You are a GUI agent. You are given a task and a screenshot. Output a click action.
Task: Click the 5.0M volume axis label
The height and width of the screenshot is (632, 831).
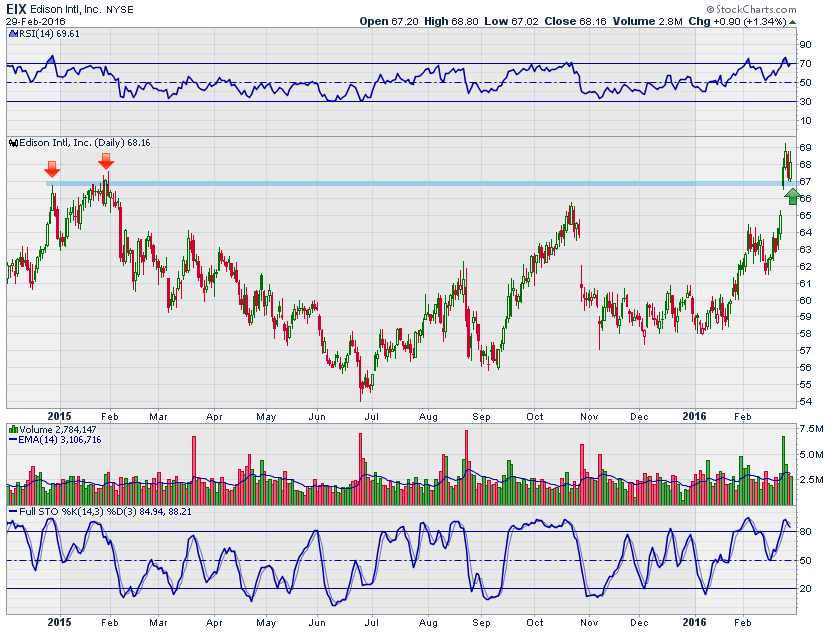(811, 455)
